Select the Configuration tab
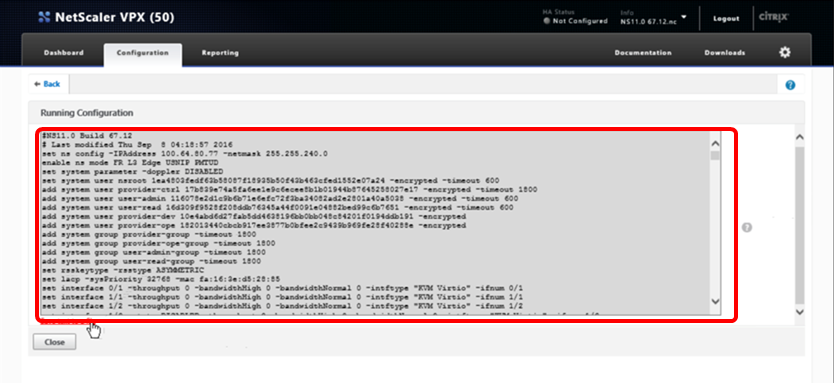Viewport: 834px width, 383px height. click(x=143, y=53)
